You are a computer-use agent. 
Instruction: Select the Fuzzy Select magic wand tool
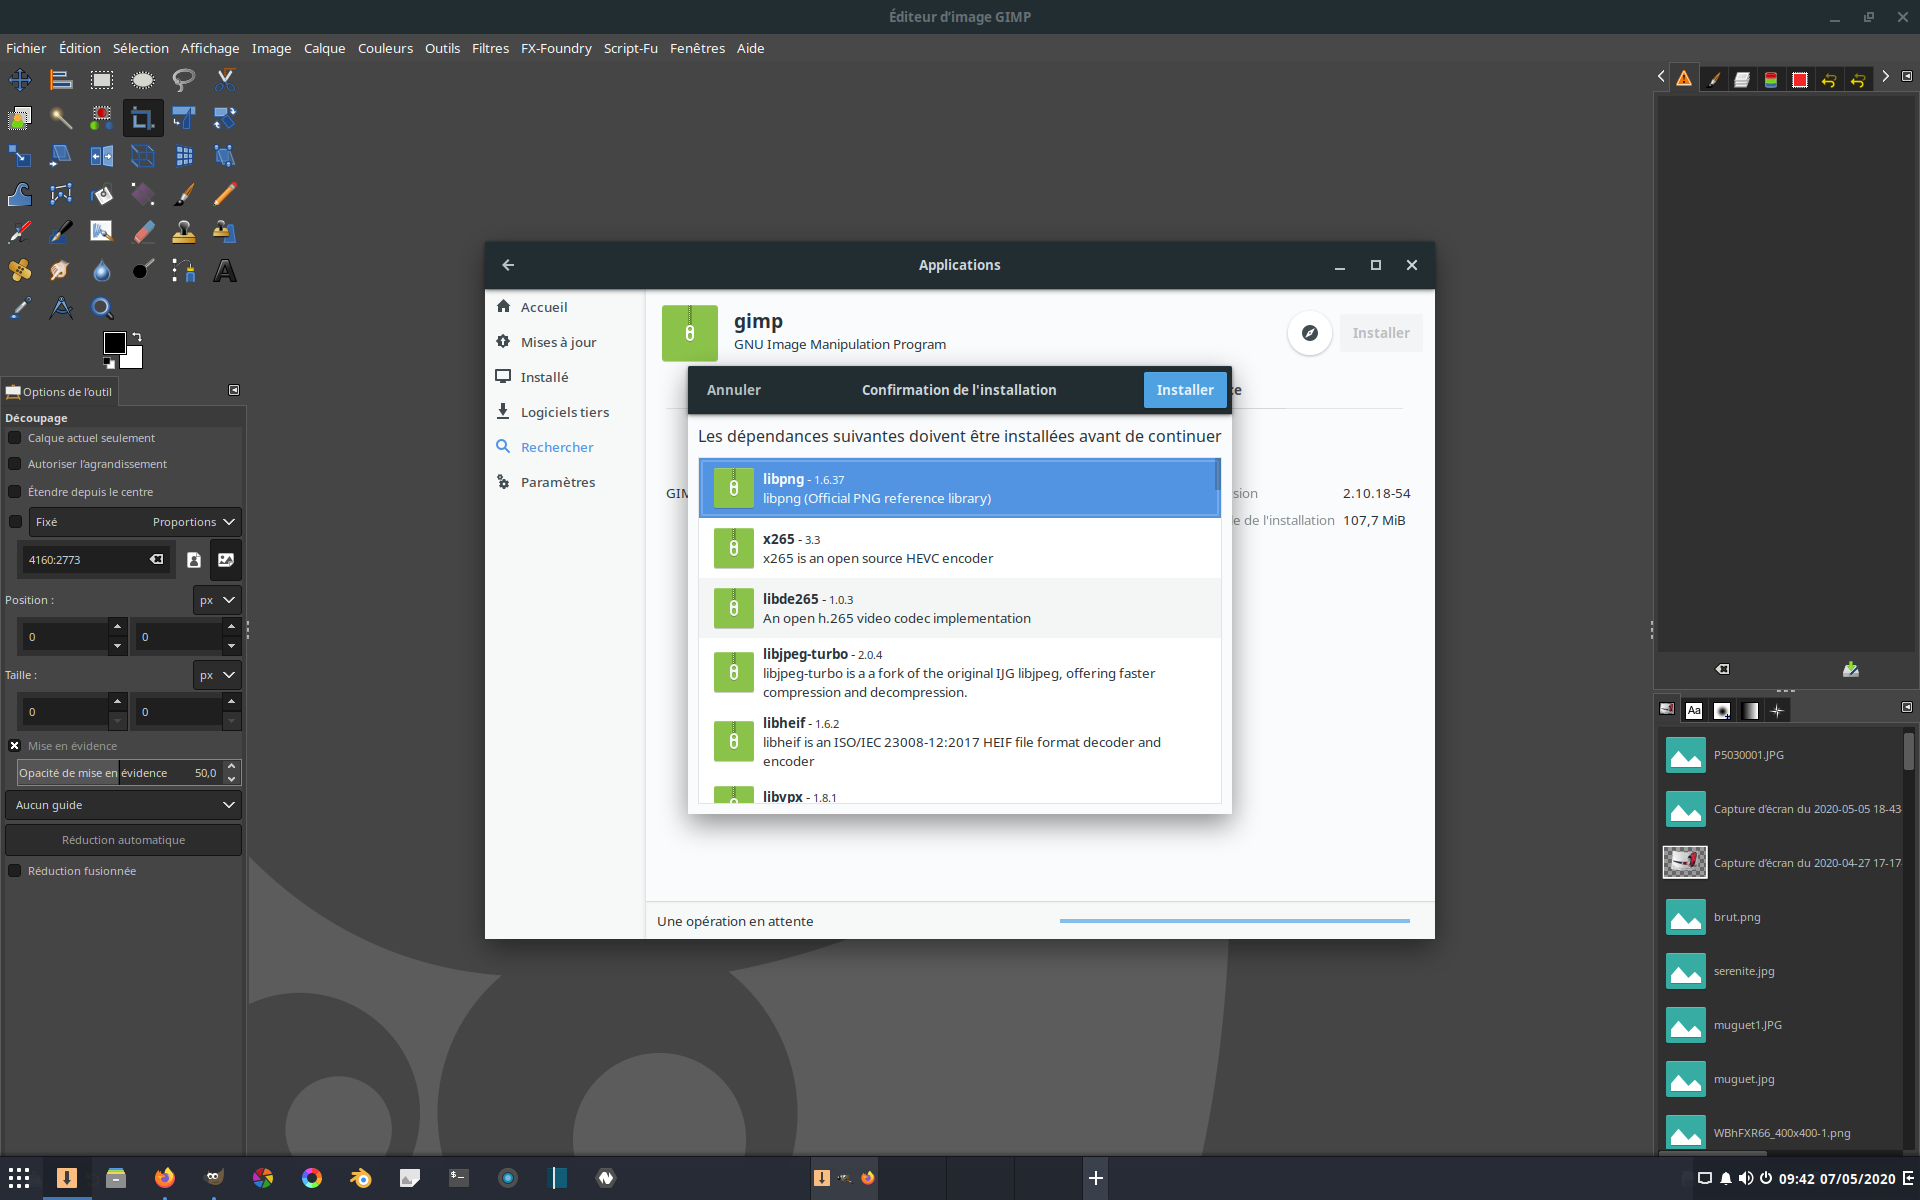click(61, 119)
